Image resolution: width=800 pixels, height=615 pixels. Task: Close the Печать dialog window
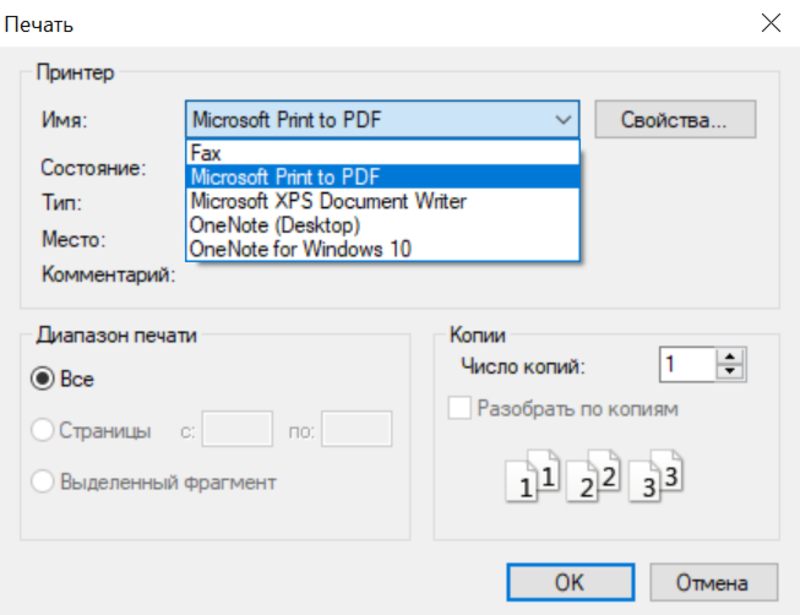pos(770,23)
